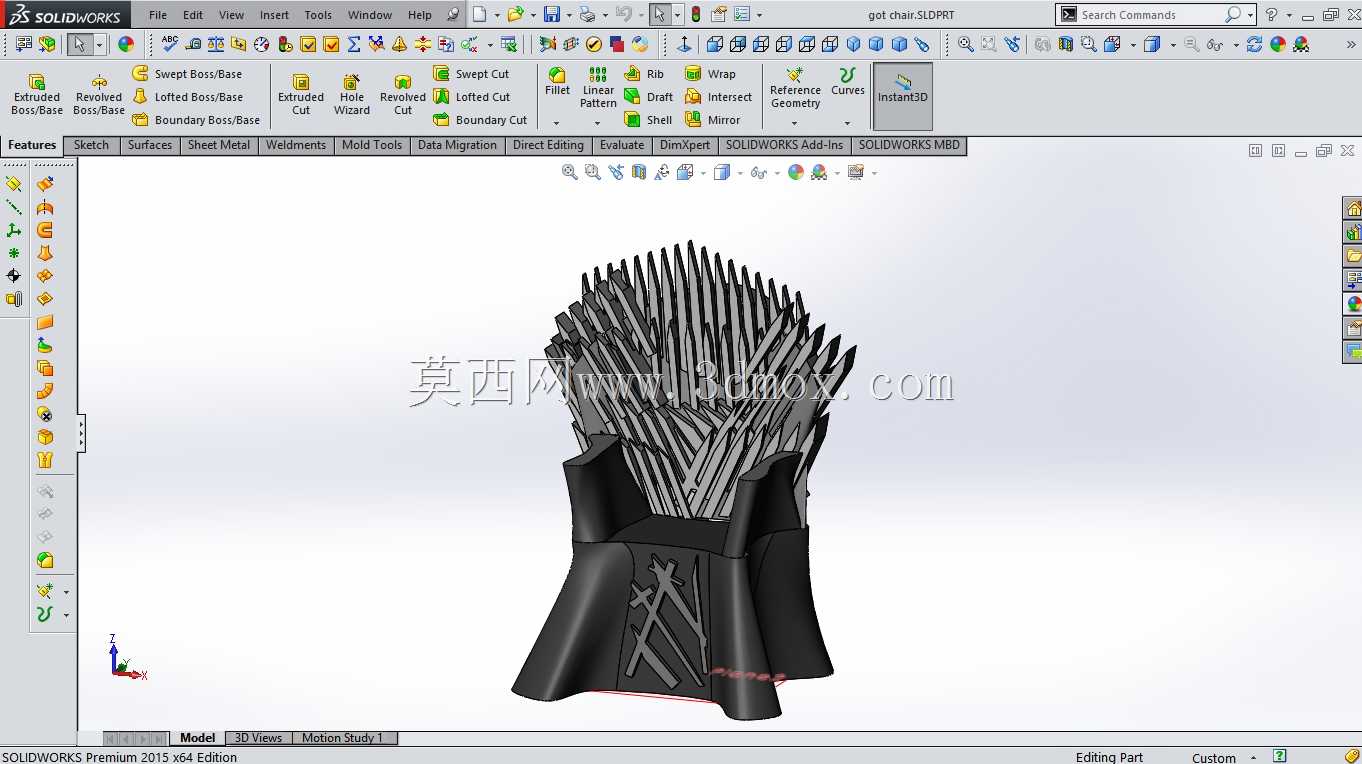Click the "Editing Part" status text
This screenshot has width=1362, height=764.
(x=1109, y=757)
